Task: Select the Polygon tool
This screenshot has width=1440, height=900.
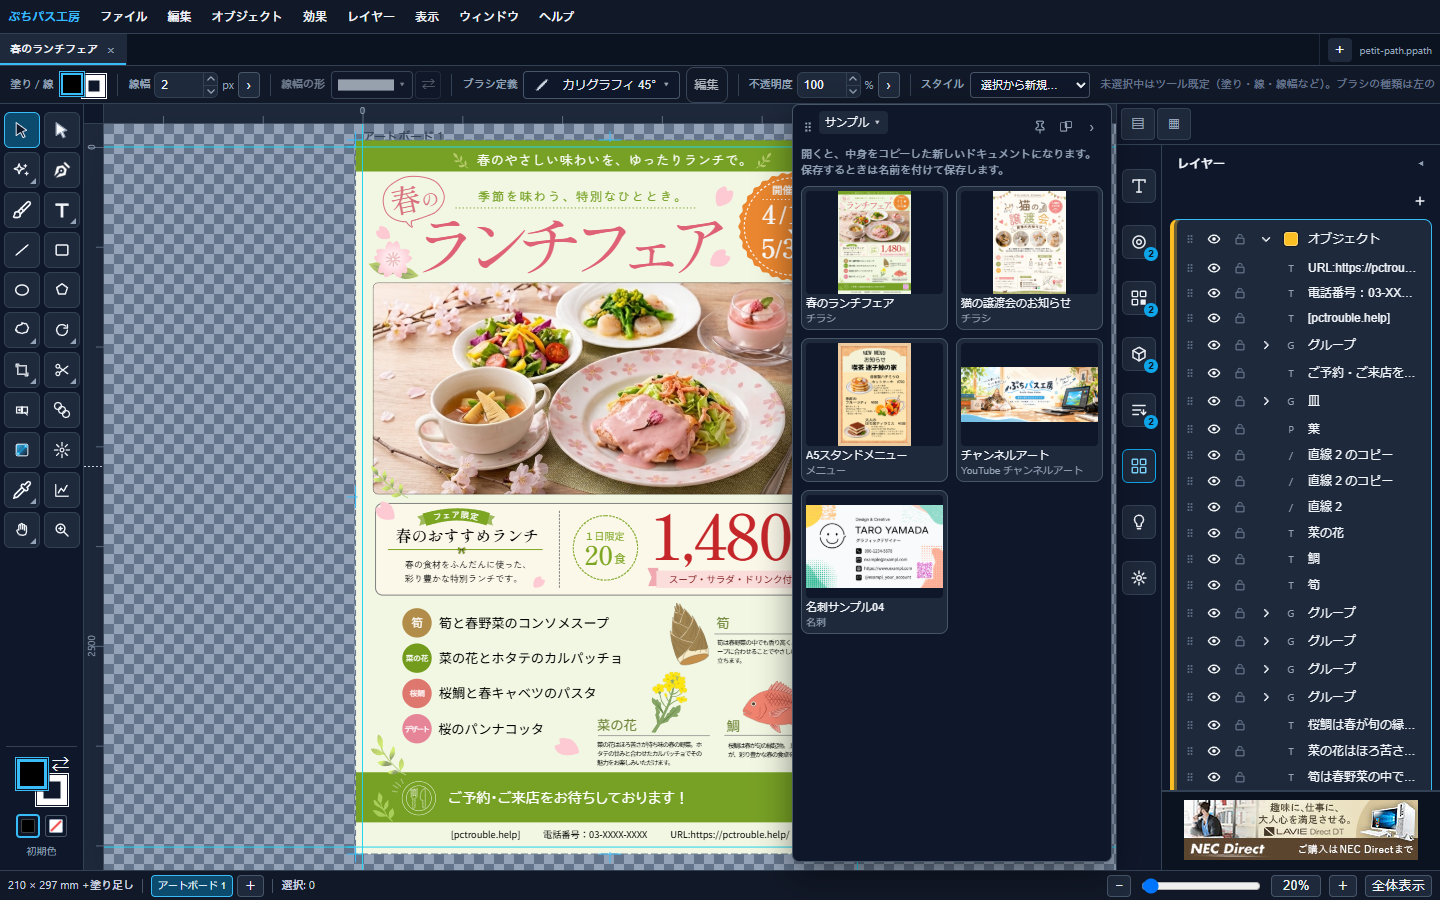Action: 62,290
